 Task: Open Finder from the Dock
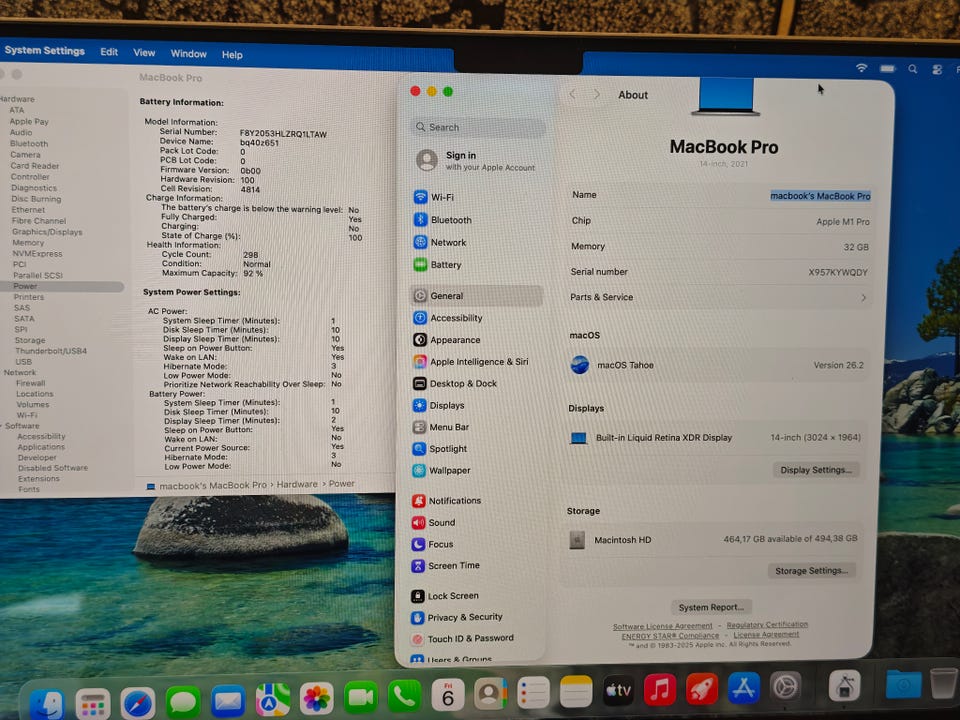coord(47,705)
